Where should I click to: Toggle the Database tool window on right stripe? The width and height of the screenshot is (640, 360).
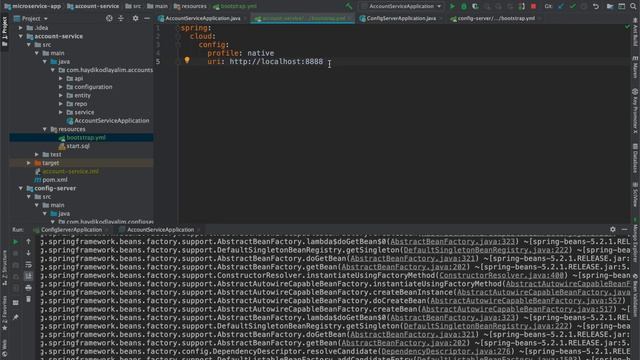pos(636,158)
